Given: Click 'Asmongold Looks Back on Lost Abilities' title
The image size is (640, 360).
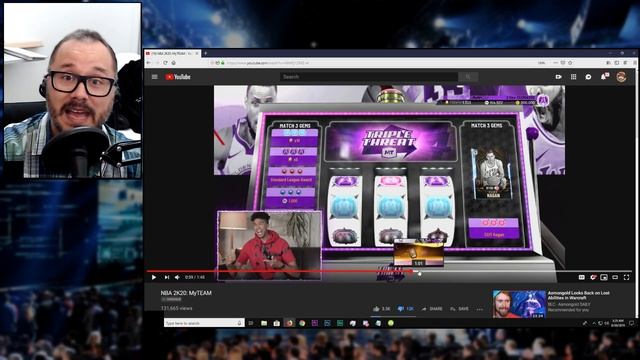Looking at the screenshot, I should coord(578,296).
